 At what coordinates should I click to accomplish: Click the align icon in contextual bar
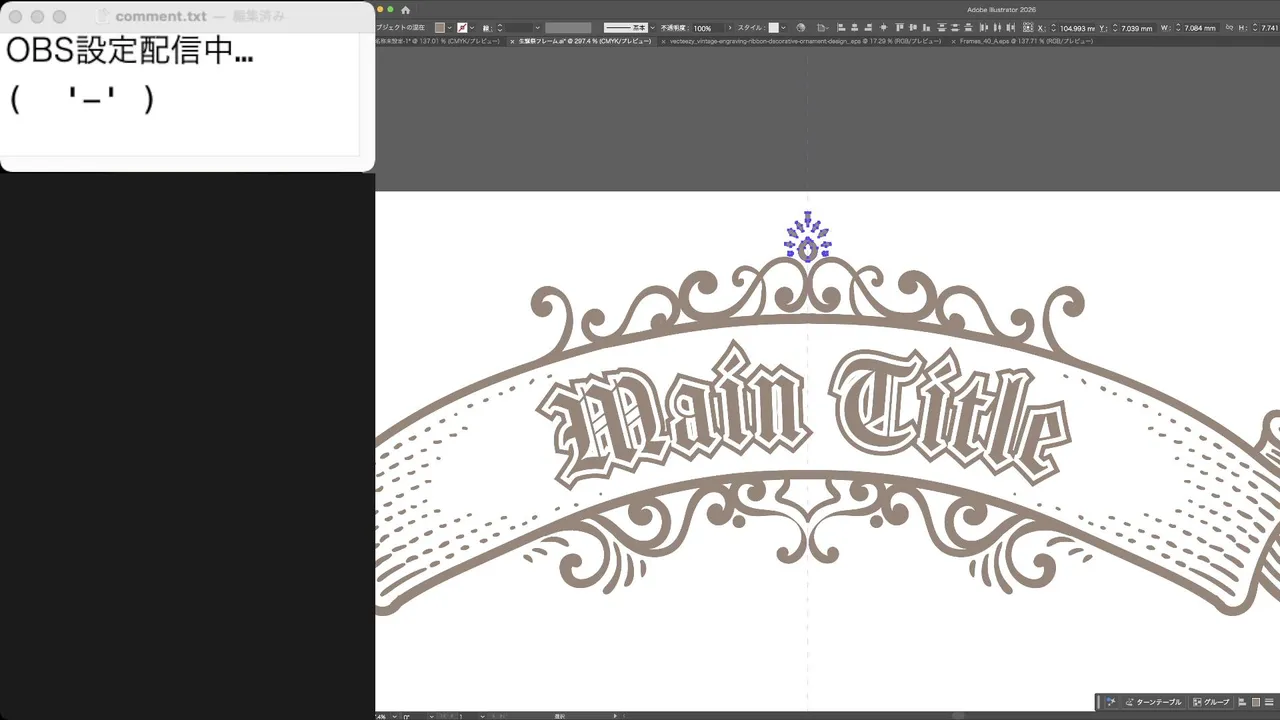point(1242,702)
